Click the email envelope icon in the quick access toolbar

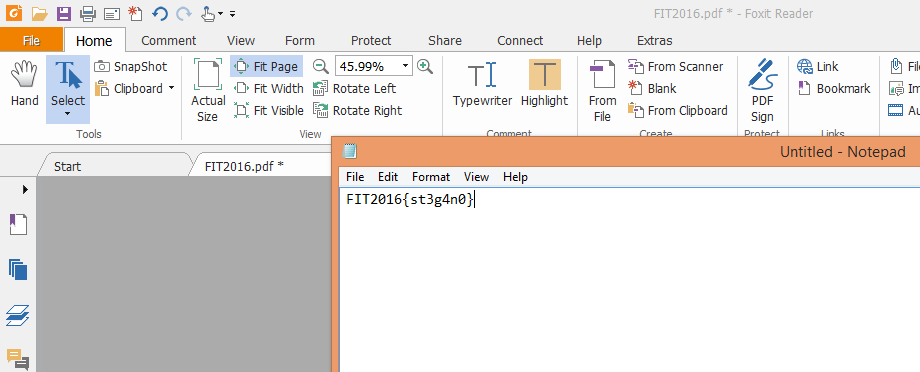tap(112, 13)
